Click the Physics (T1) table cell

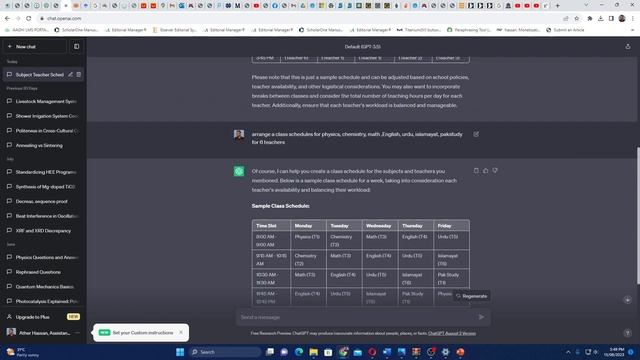click(308, 240)
